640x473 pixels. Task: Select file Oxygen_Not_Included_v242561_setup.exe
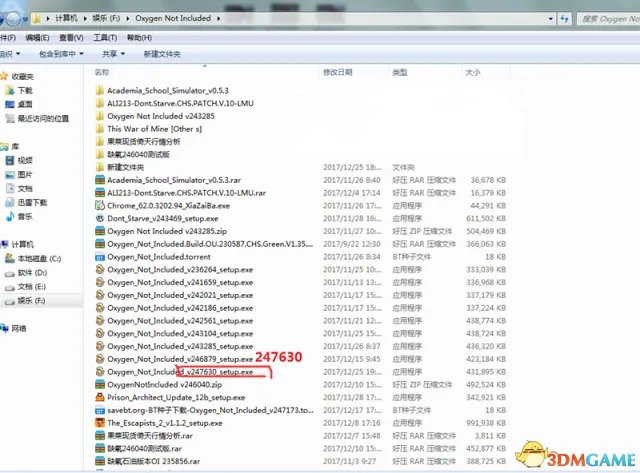180,320
